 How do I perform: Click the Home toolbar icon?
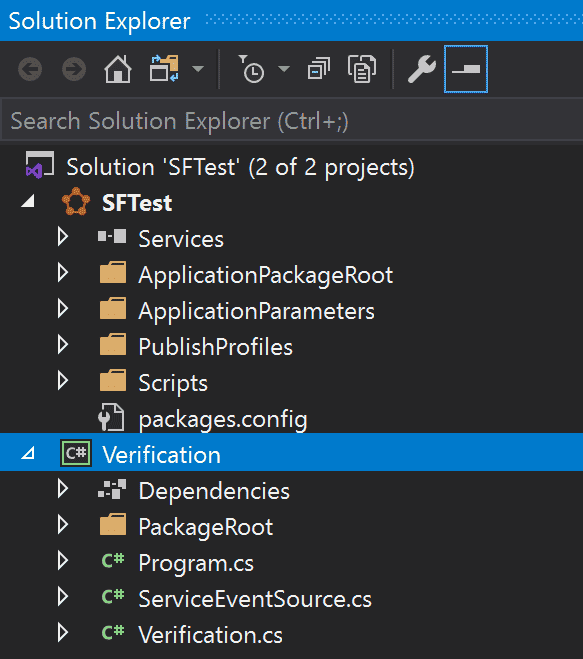118,69
